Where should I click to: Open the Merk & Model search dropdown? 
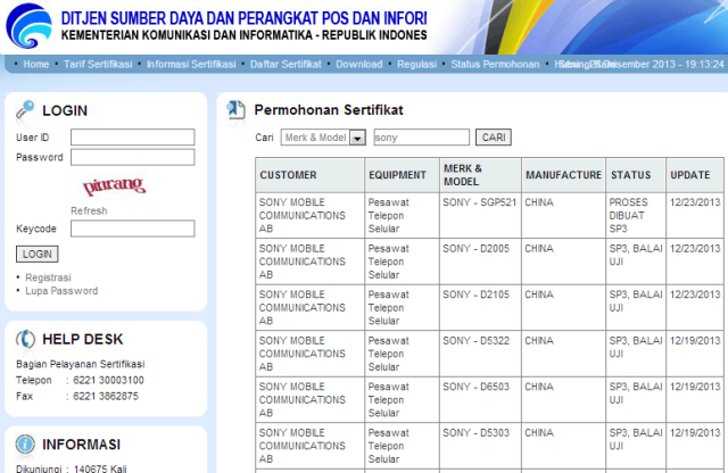pos(357,138)
